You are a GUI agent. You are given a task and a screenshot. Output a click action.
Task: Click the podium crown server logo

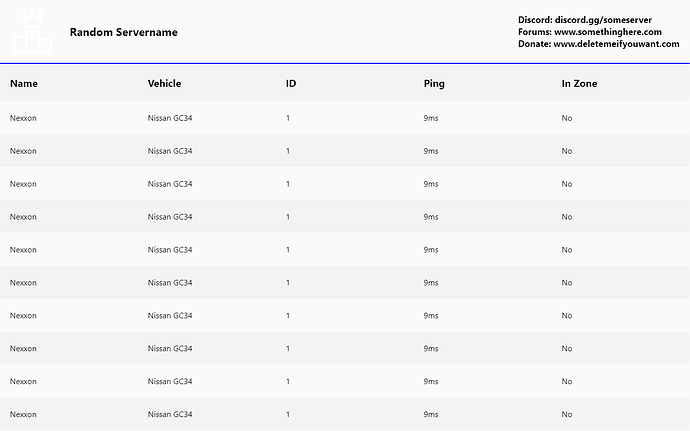pyautogui.click(x=32, y=32)
